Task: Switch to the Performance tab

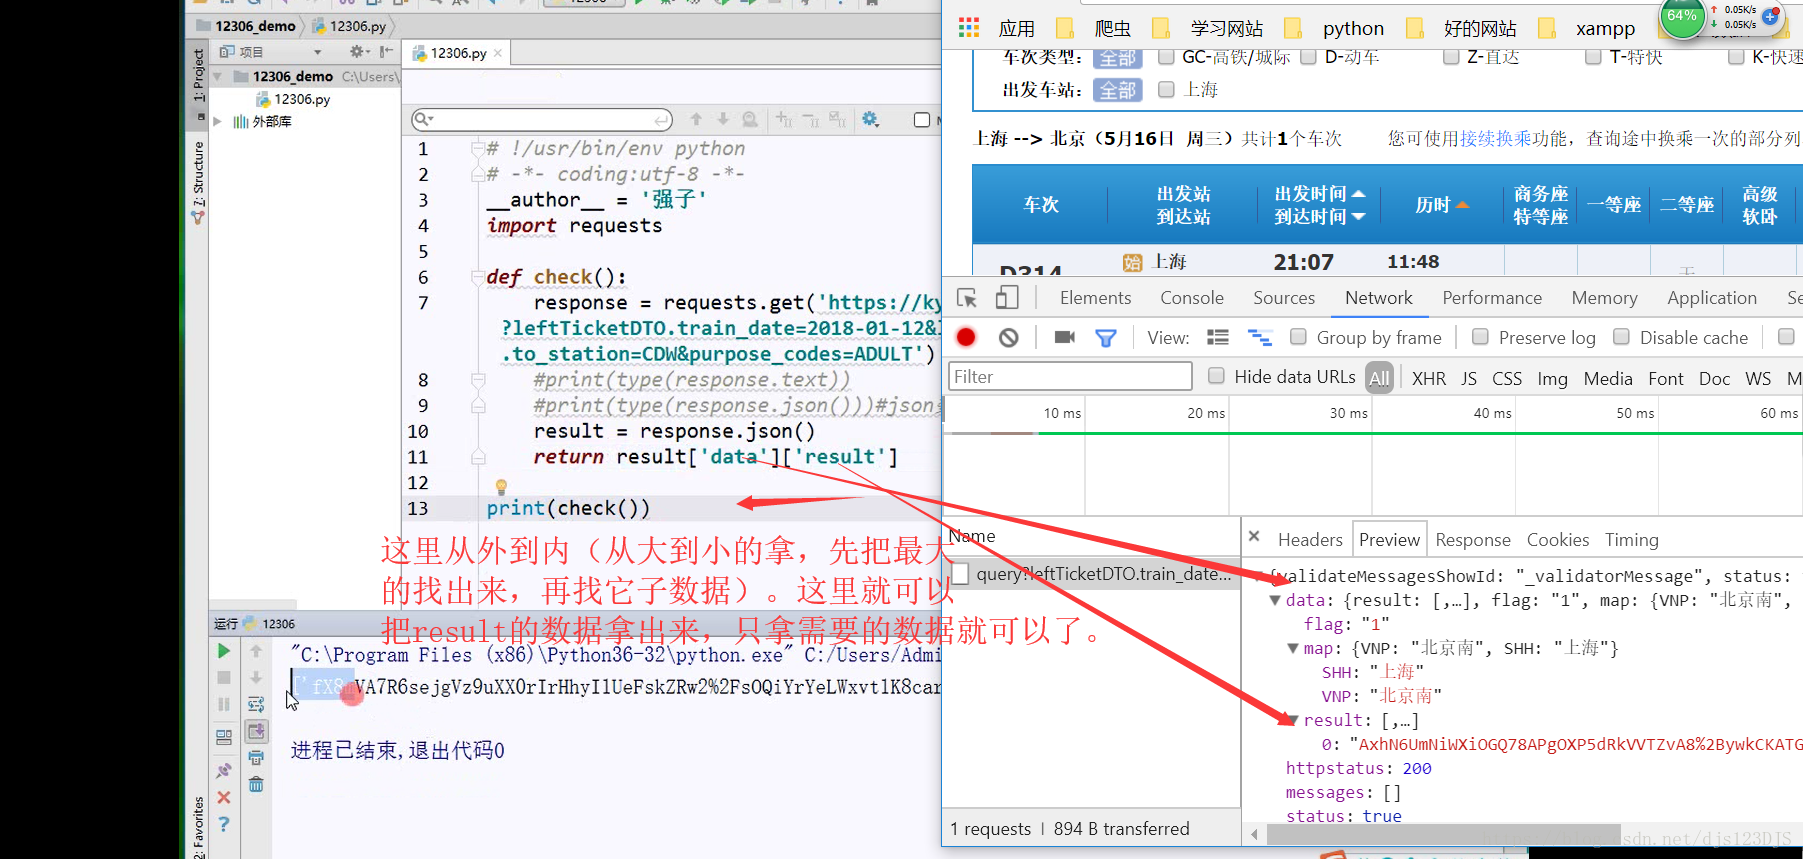Action: click(1492, 298)
